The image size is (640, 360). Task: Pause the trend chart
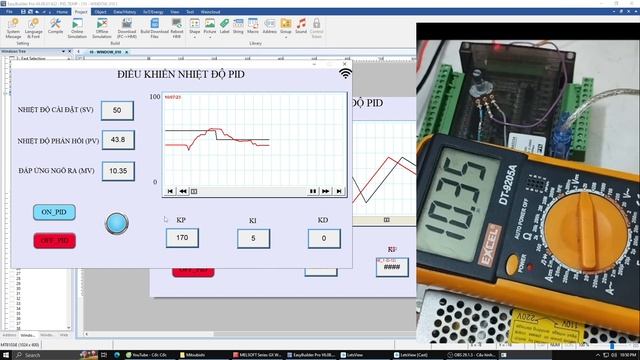[x=313, y=191]
